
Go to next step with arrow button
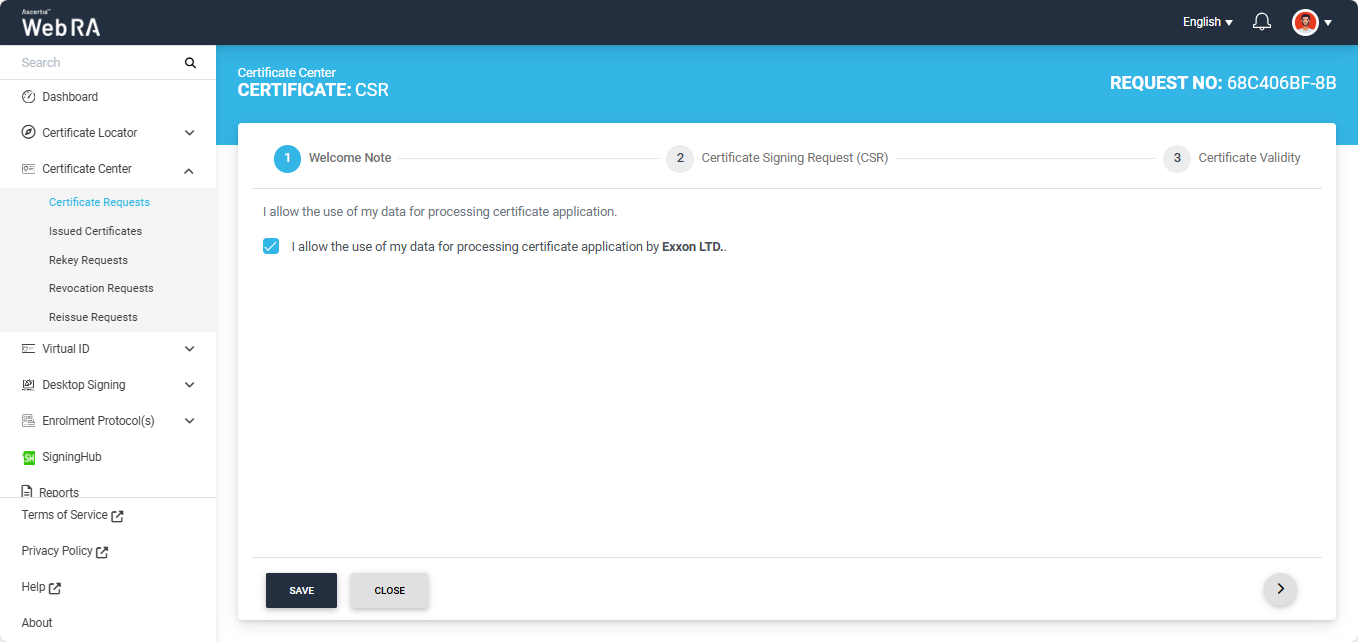click(1280, 589)
